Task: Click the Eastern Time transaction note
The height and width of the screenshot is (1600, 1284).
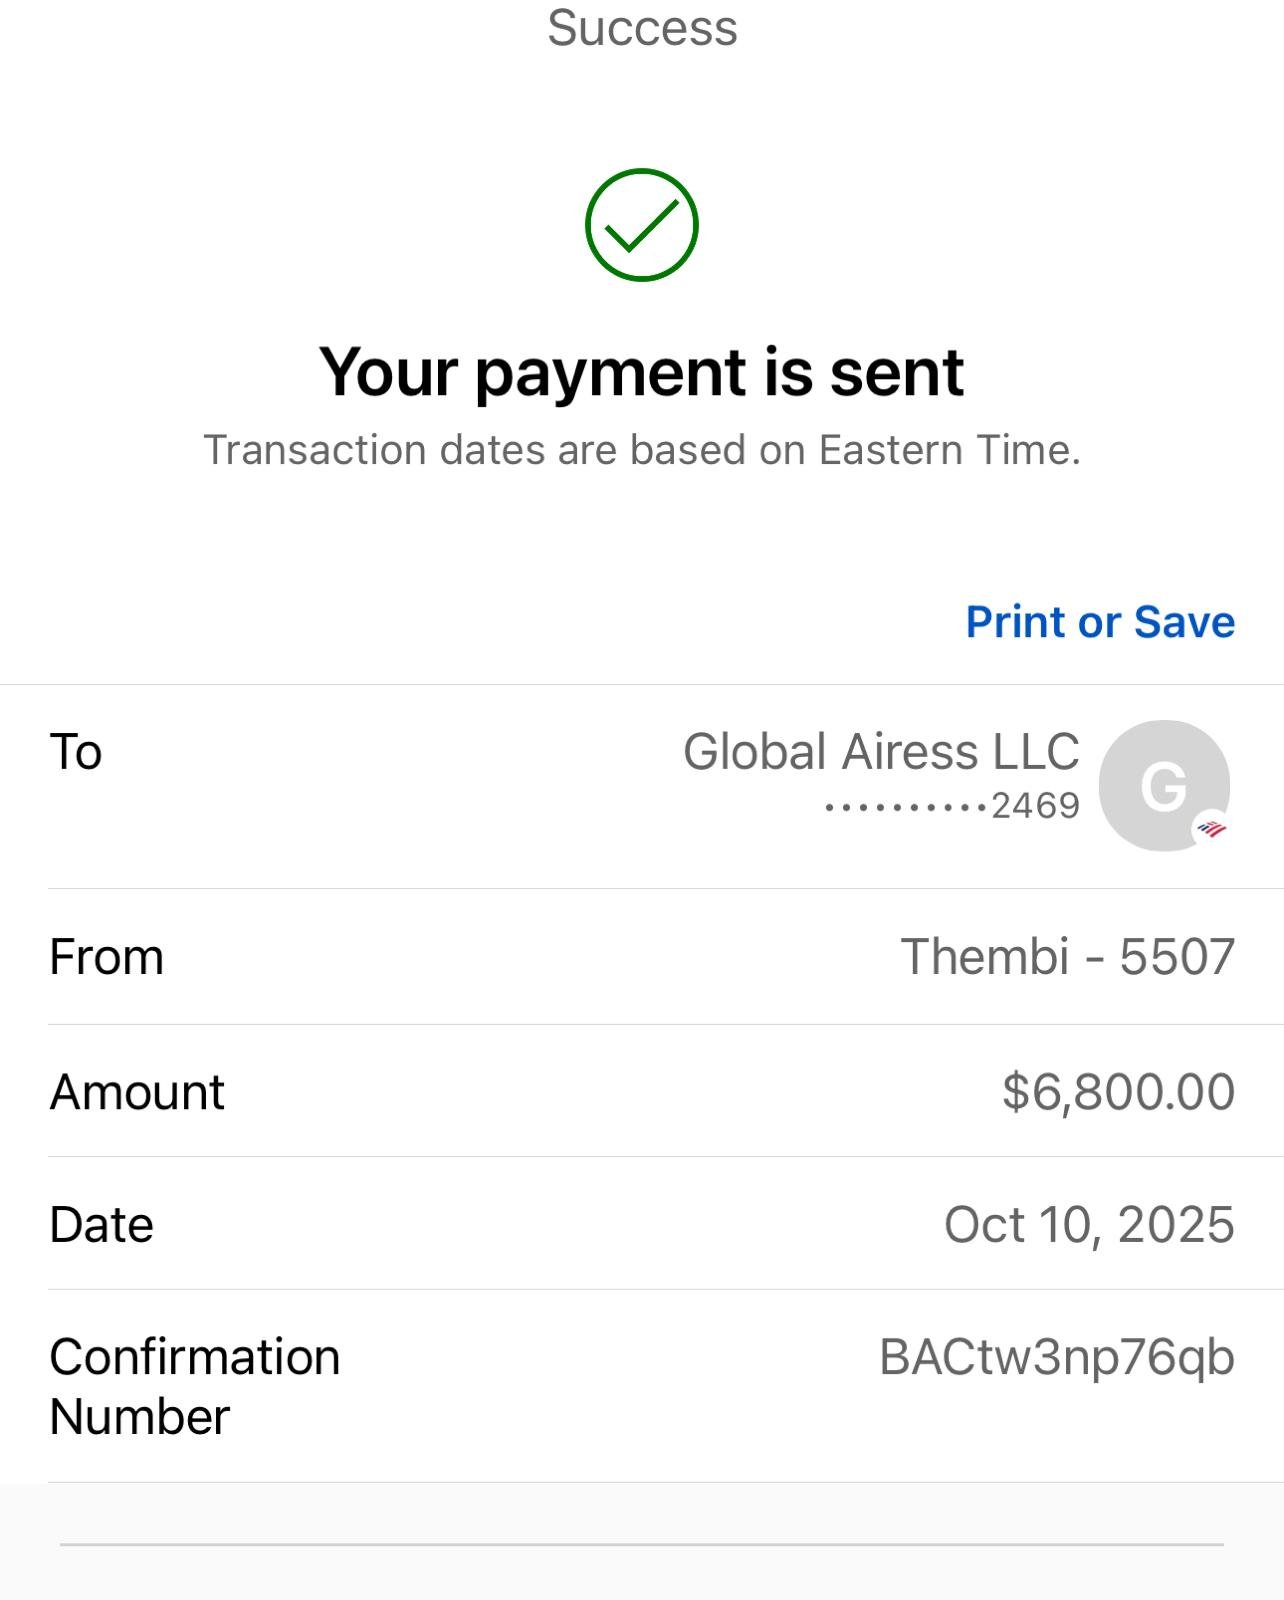Action: pos(641,450)
